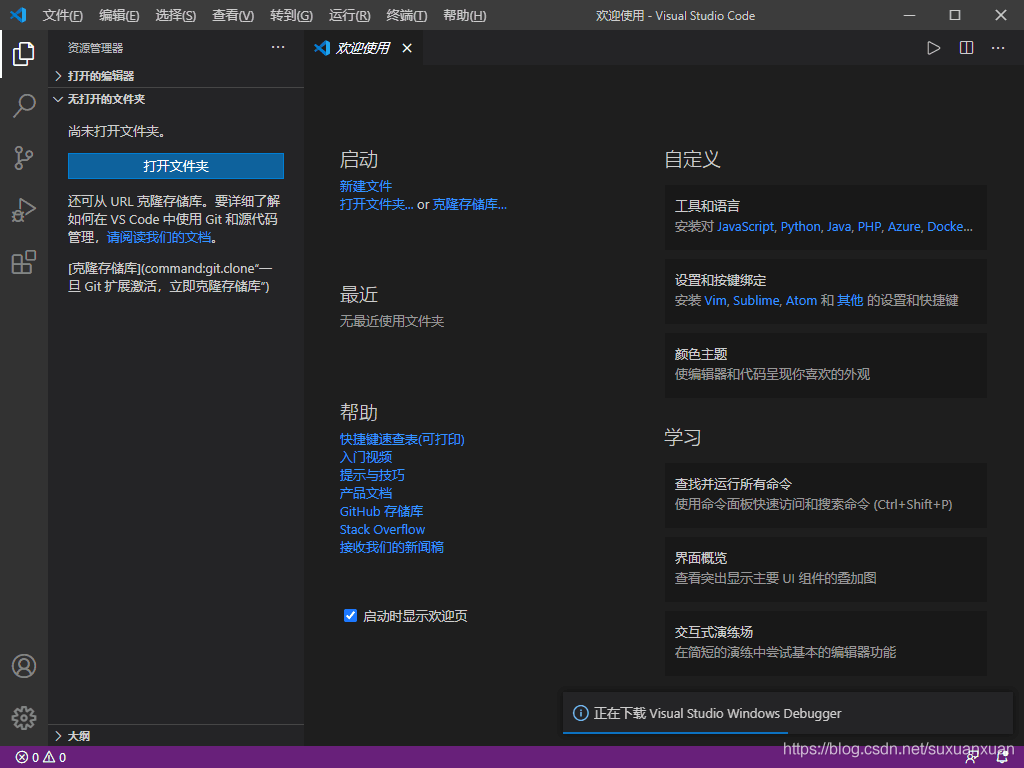Screen dimensions: 1024x768
Task: Expand the 大纲 outline section
Action: point(176,736)
